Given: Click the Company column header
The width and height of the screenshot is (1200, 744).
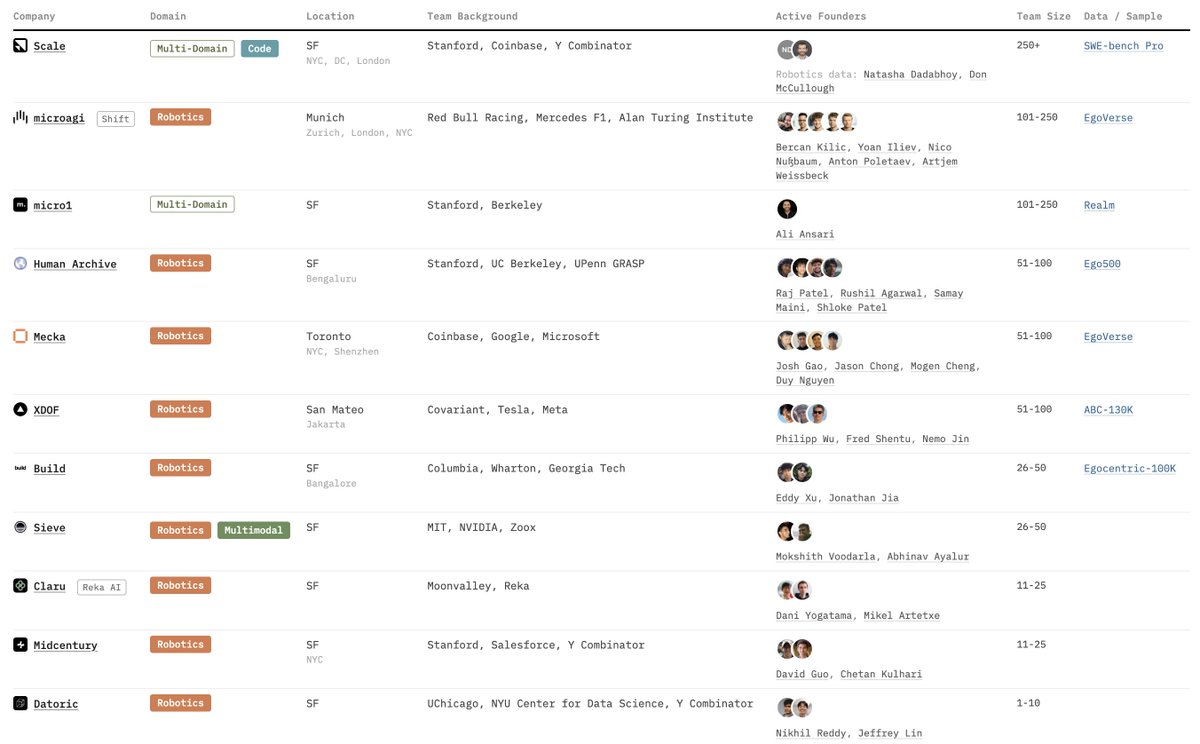Looking at the screenshot, I should point(34,16).
